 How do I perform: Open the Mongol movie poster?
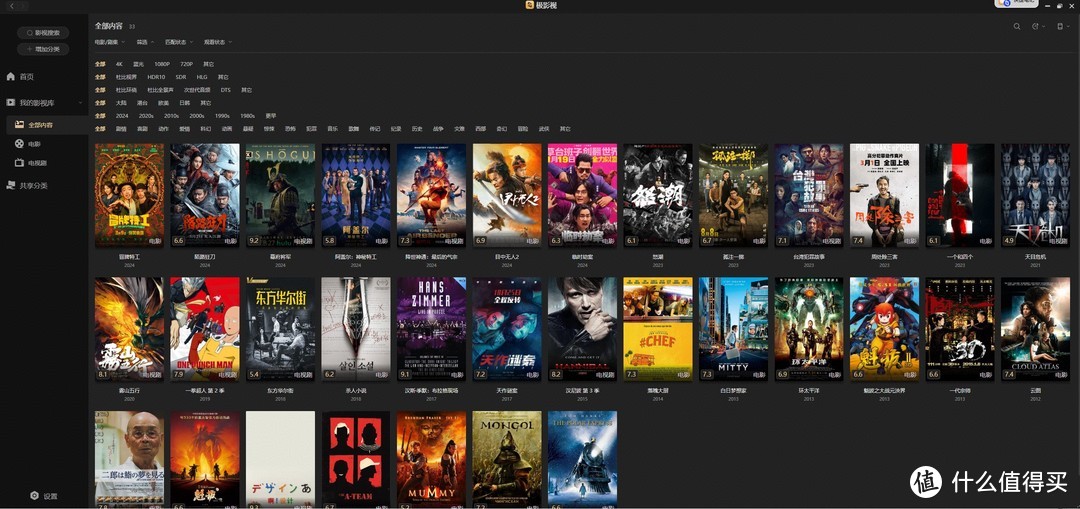(507, 459)
